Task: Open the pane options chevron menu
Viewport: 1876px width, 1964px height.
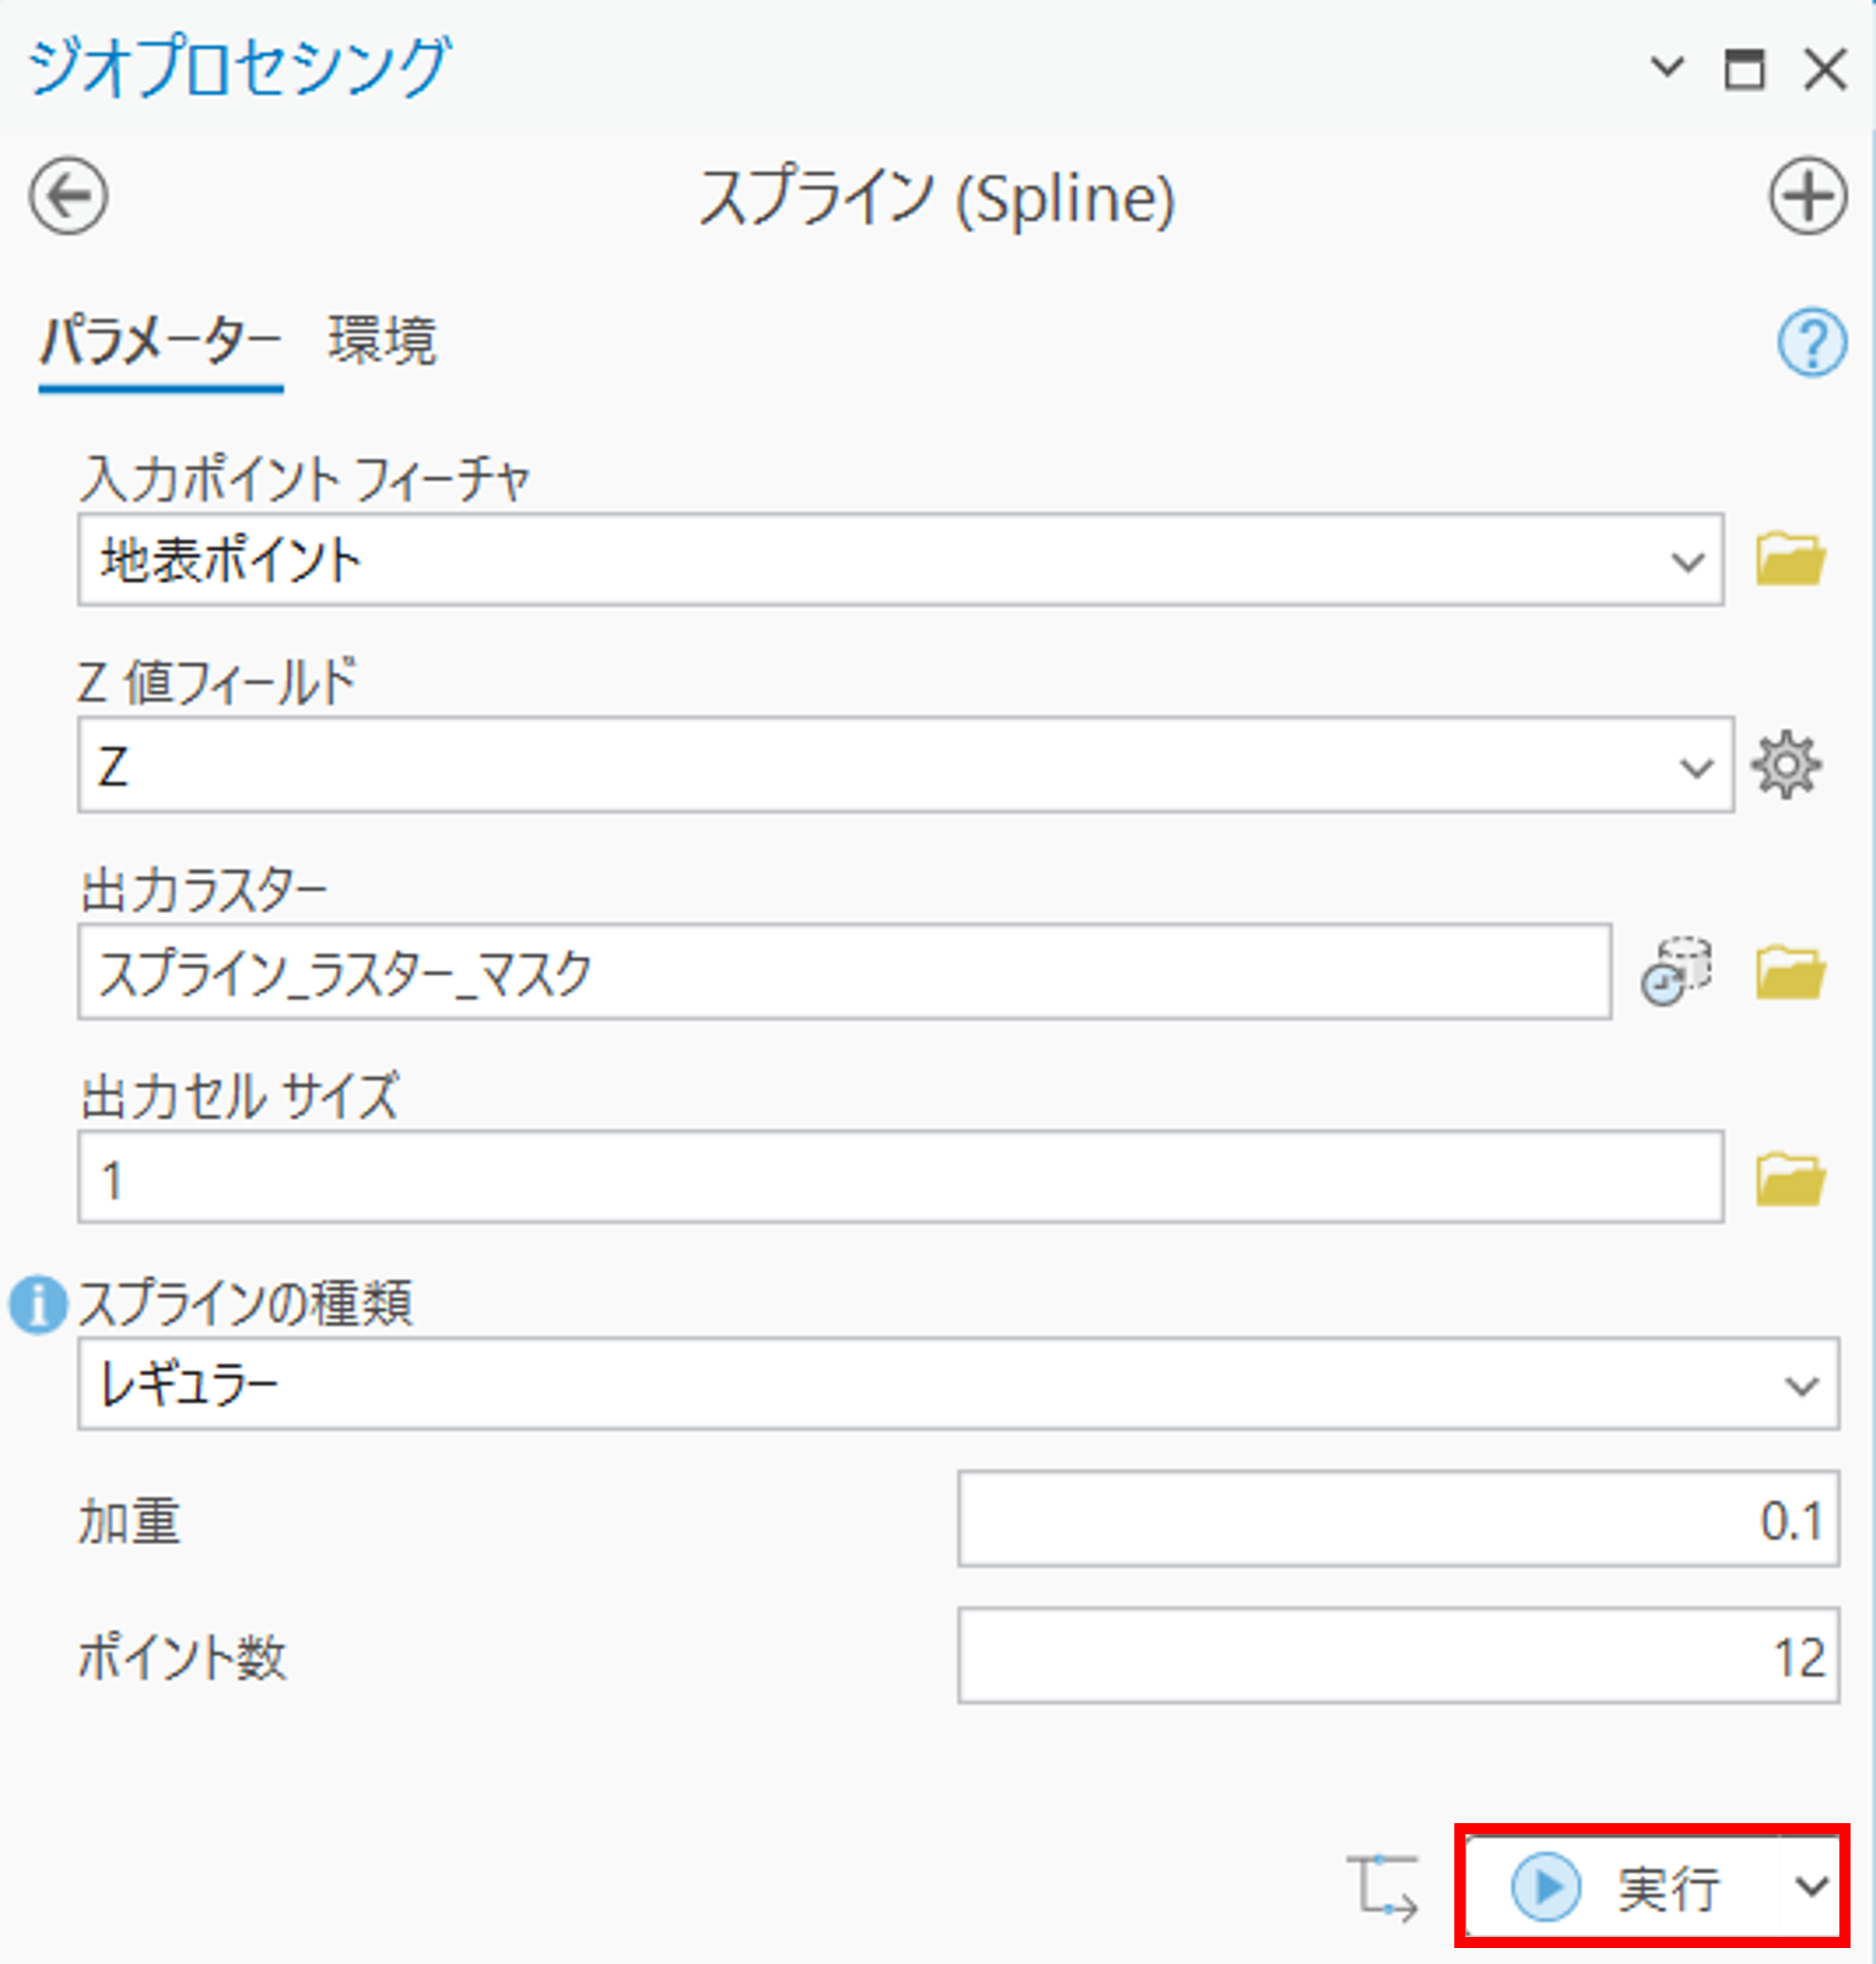Action: pyautogui.click(x=1666, y=68)
